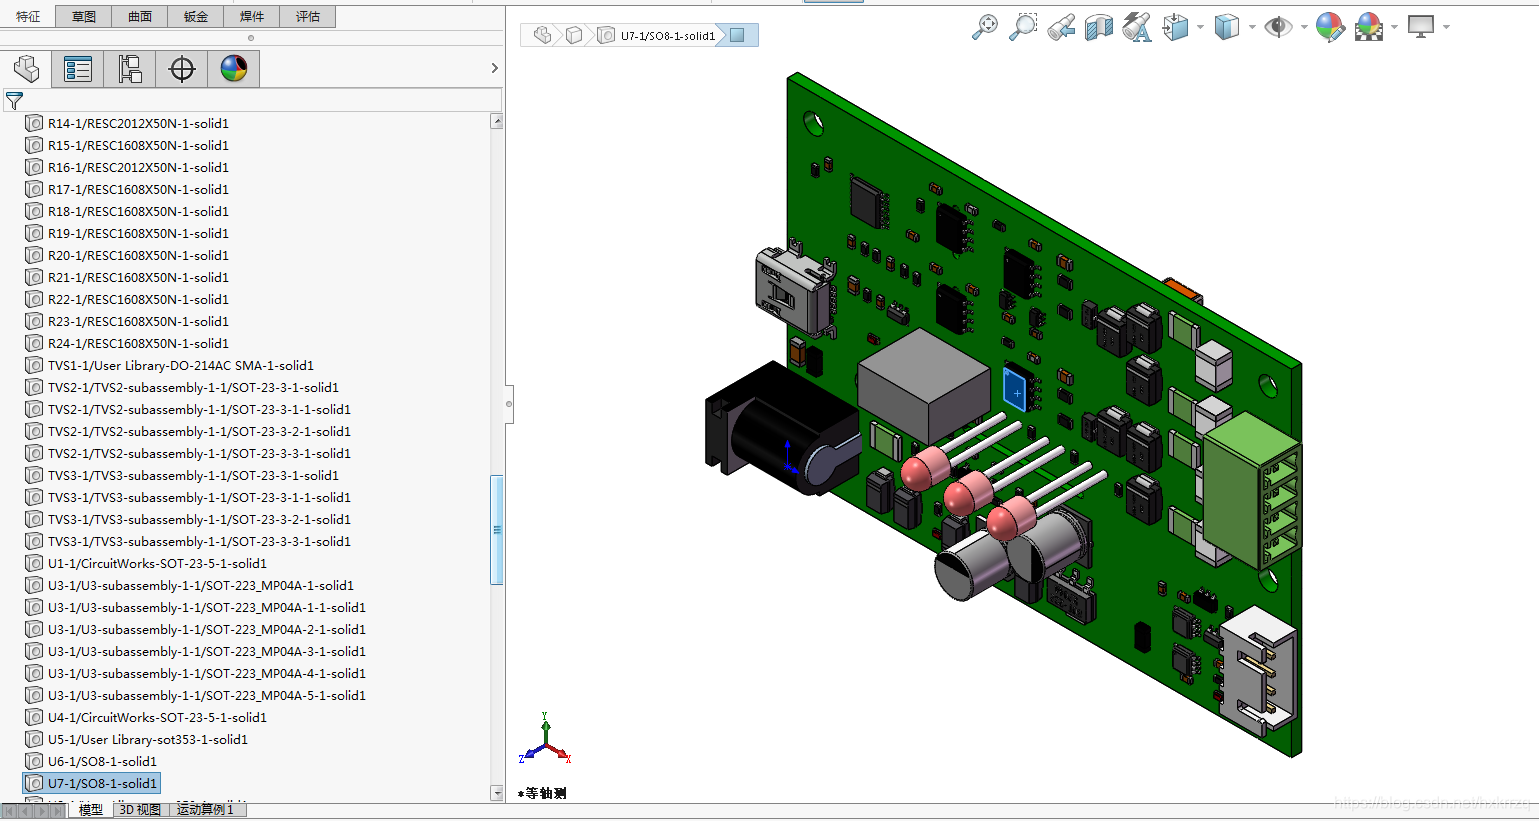Open the Display Style cube dropdown arrow

click(1252, 27)
